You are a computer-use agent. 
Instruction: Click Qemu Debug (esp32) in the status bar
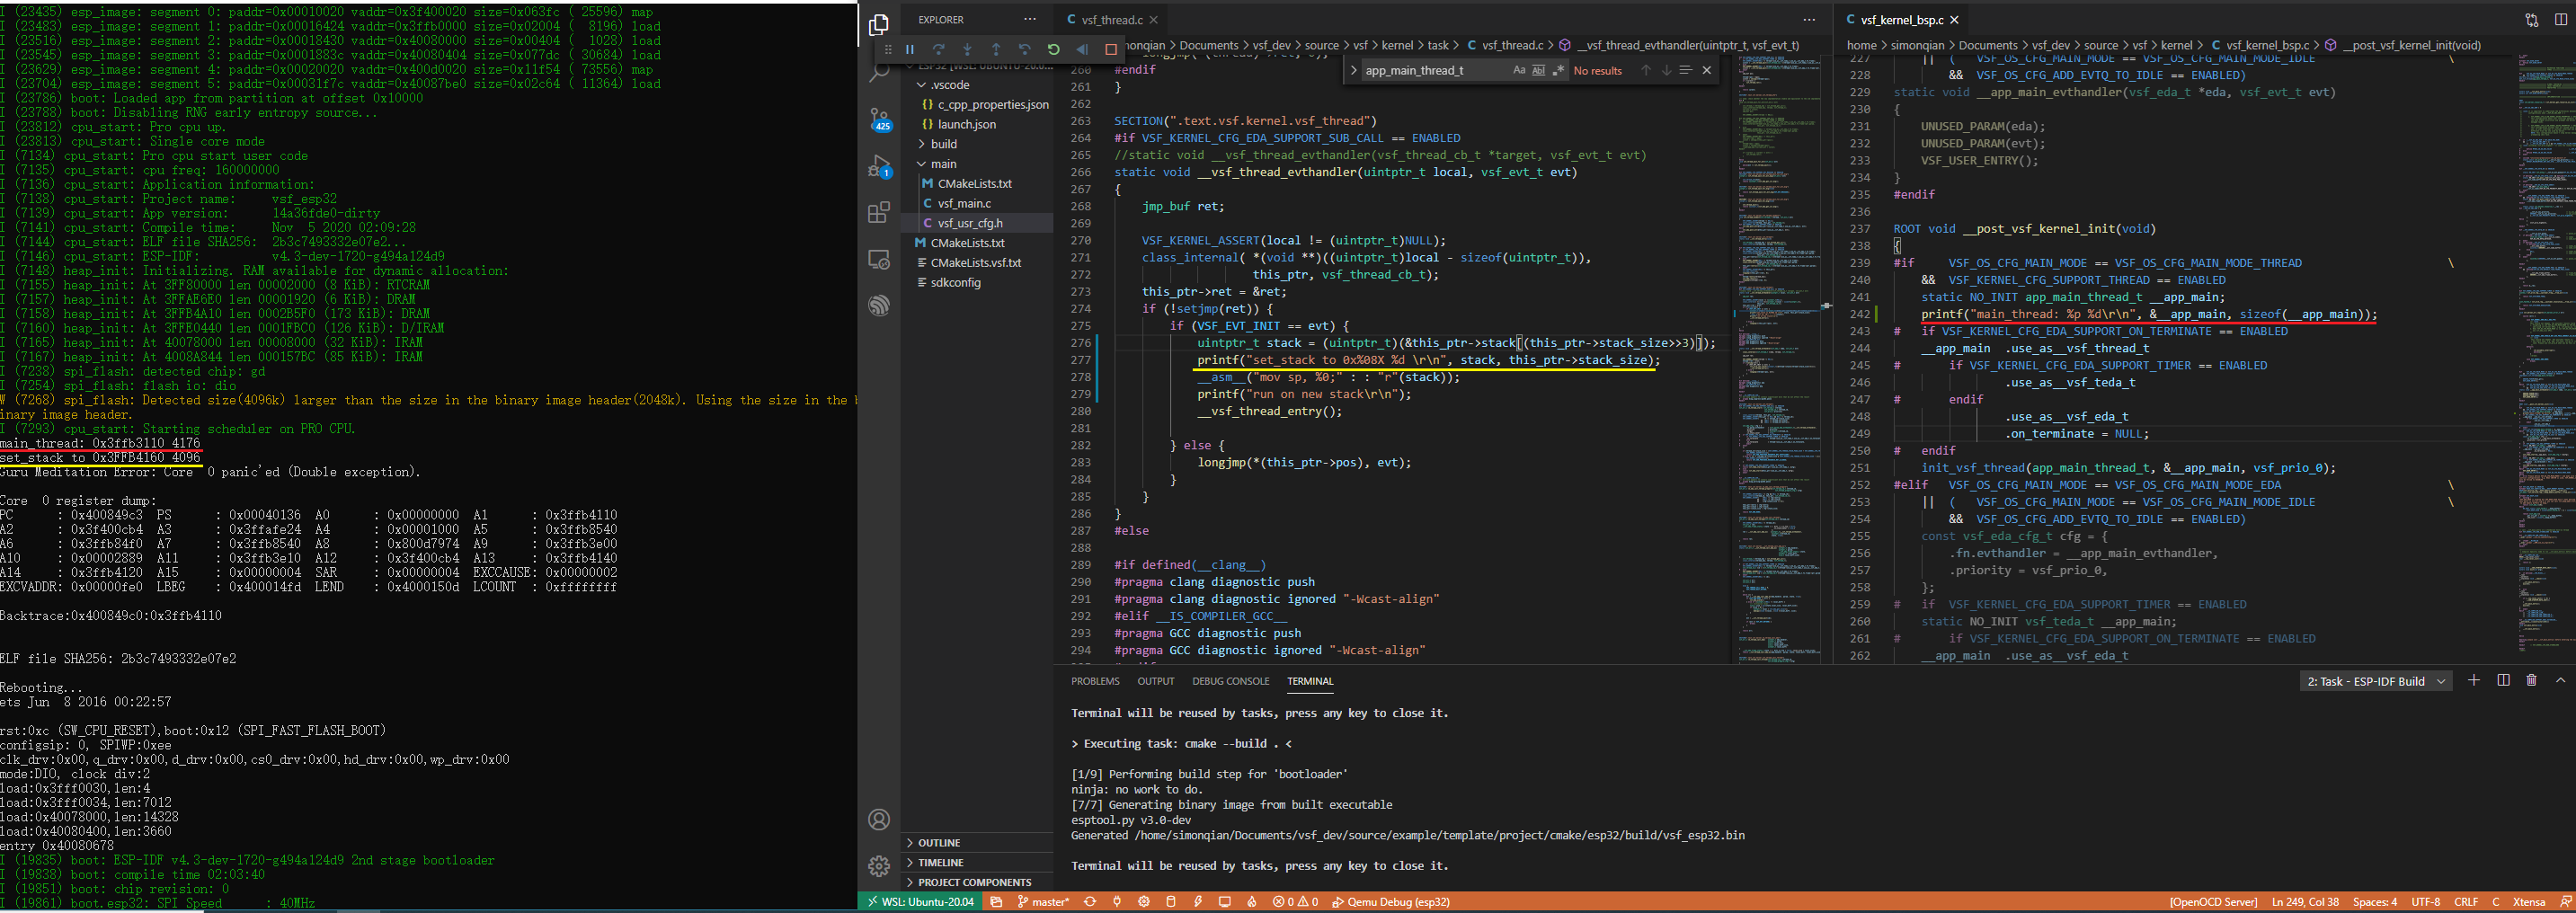[1390, 902]
